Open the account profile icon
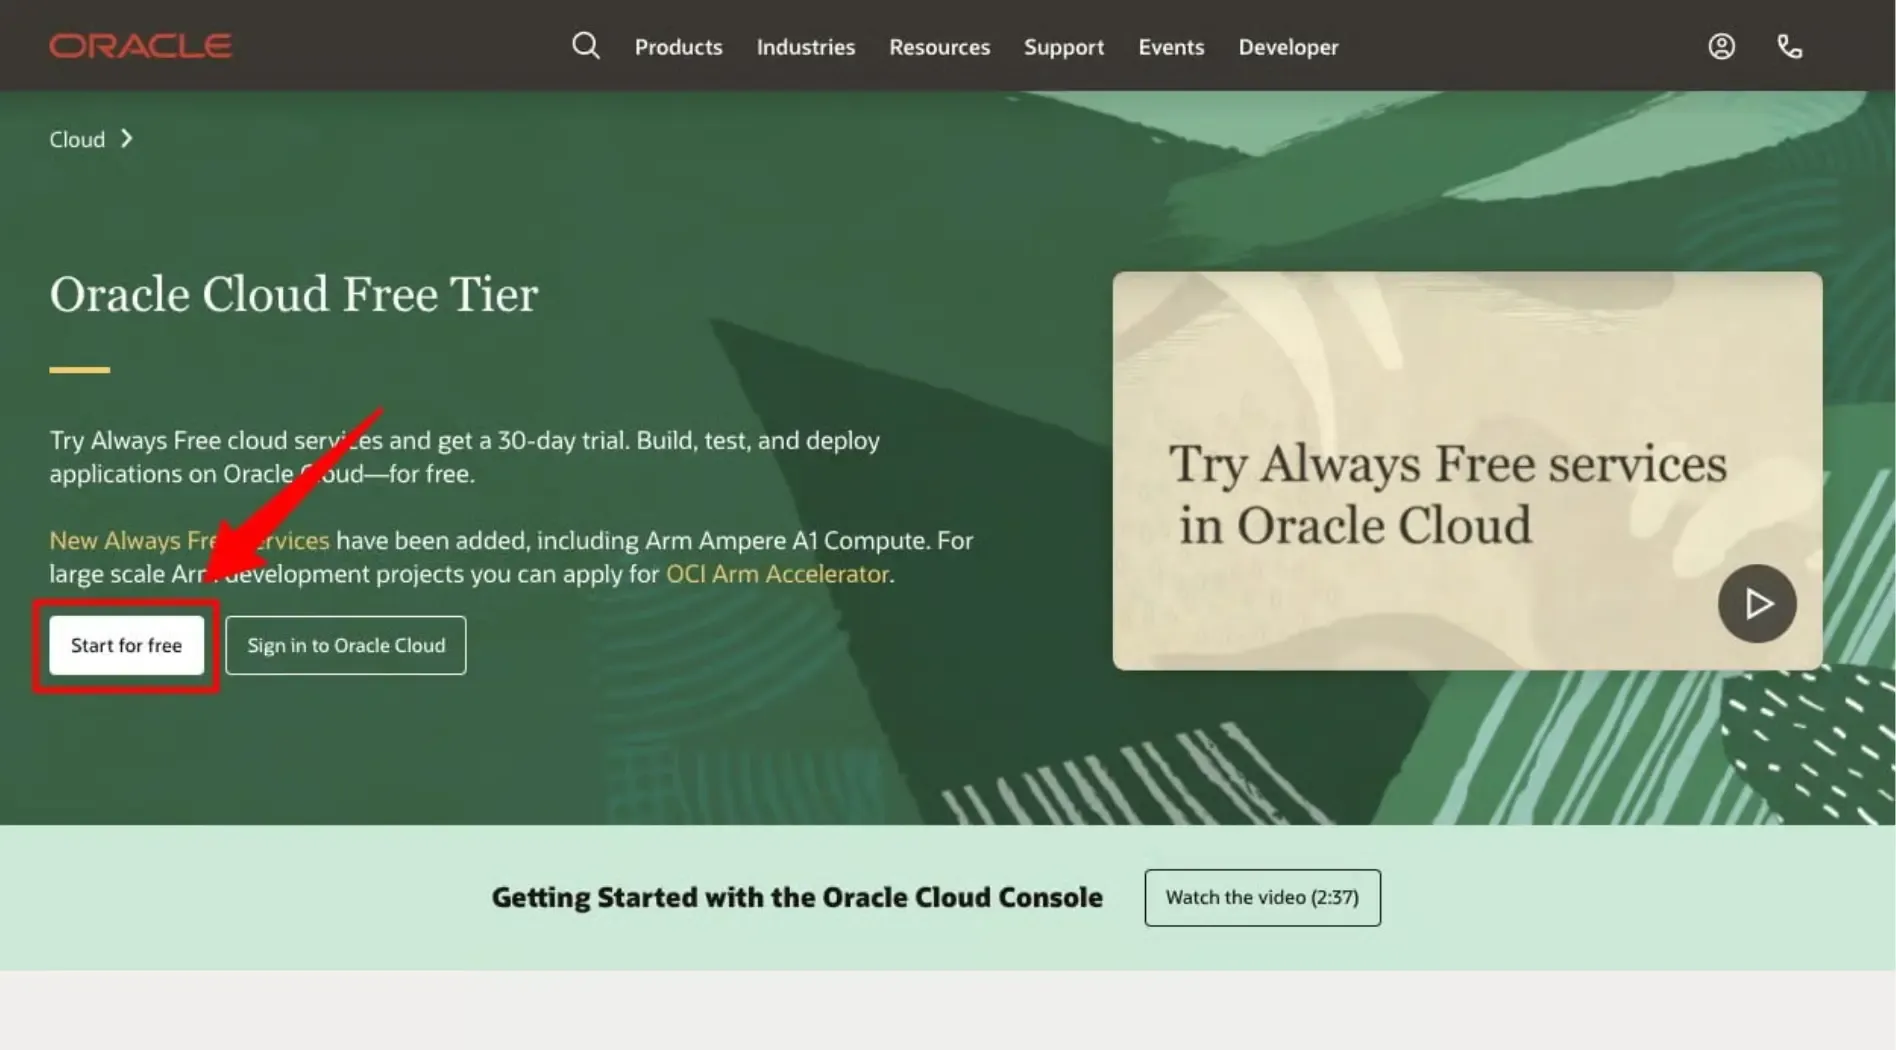The image size is (1896, 1050). click(1721, 46)
